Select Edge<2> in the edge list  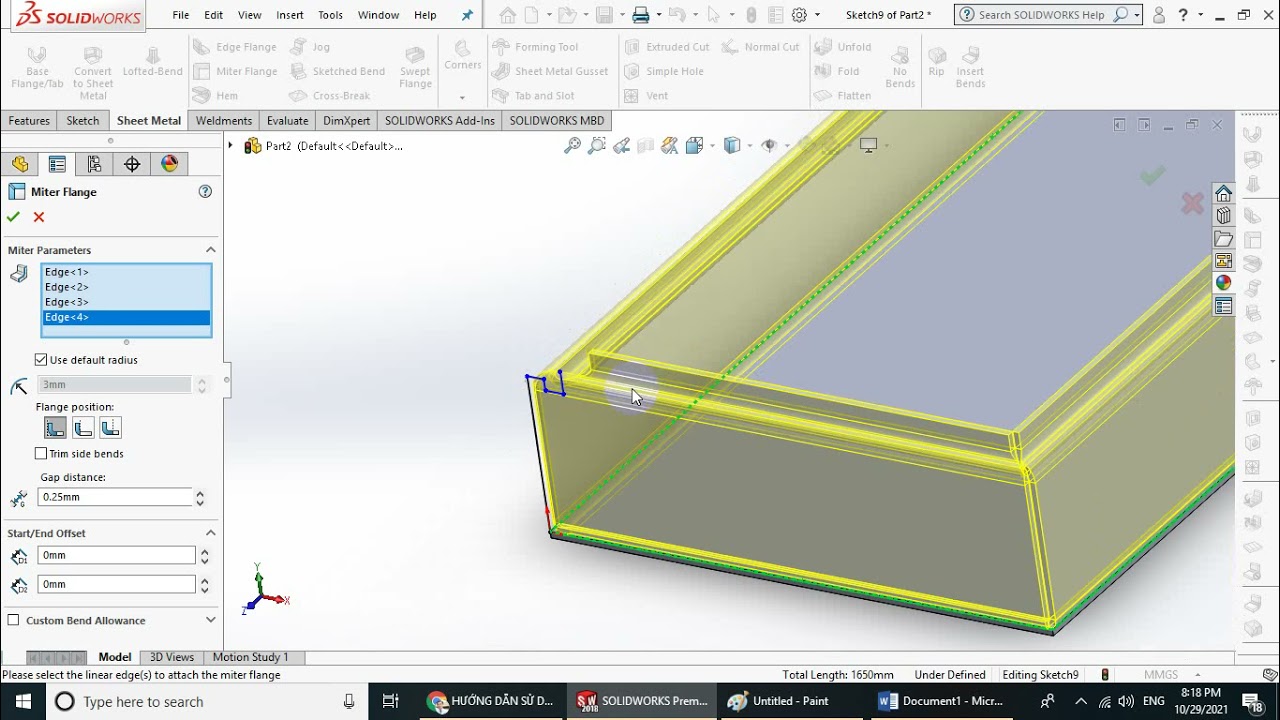[126, 287]
